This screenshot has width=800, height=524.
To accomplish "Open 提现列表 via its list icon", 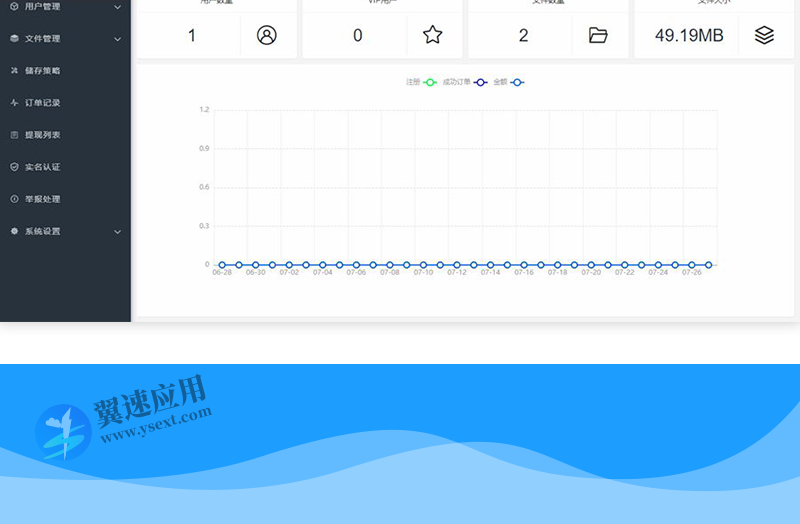I will tap(14, 135).
